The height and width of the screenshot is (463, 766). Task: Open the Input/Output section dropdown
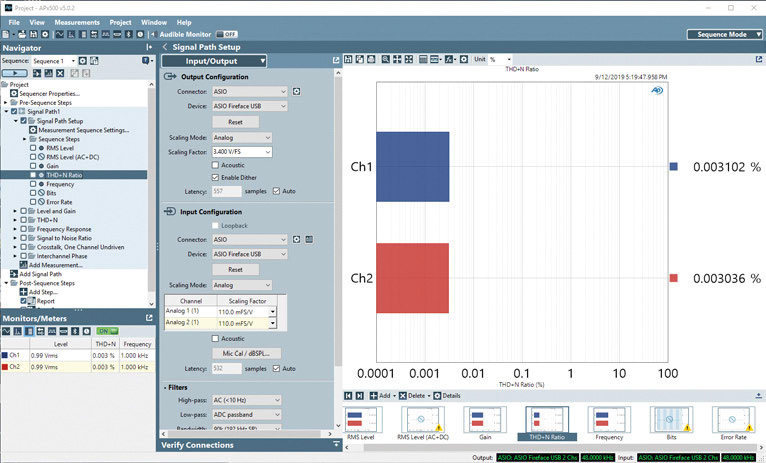coord(214,61)
